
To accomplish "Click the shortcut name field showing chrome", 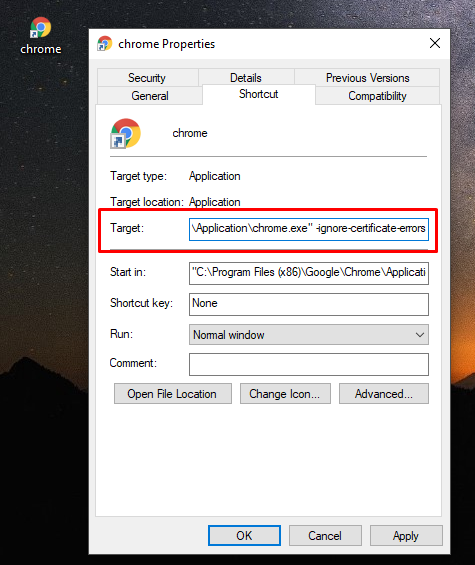I will 190,133.
